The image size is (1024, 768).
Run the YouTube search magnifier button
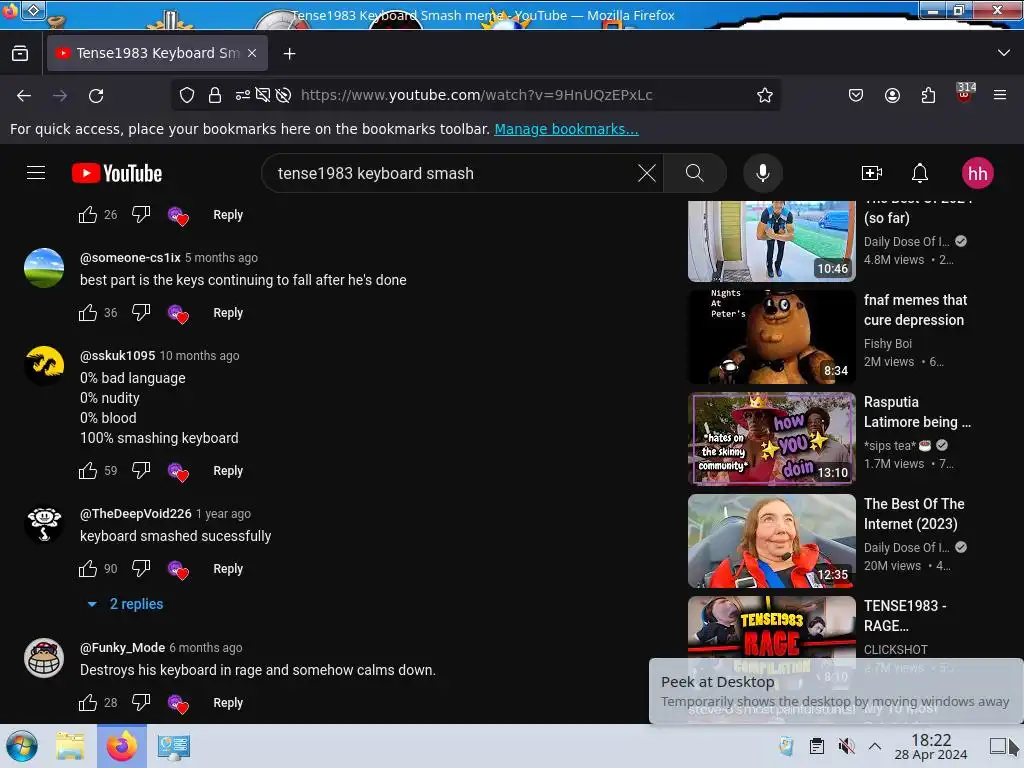pos(695,173)
